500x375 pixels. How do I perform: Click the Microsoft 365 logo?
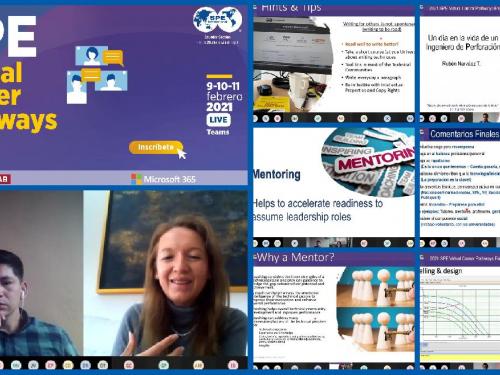tap(163, 179)
